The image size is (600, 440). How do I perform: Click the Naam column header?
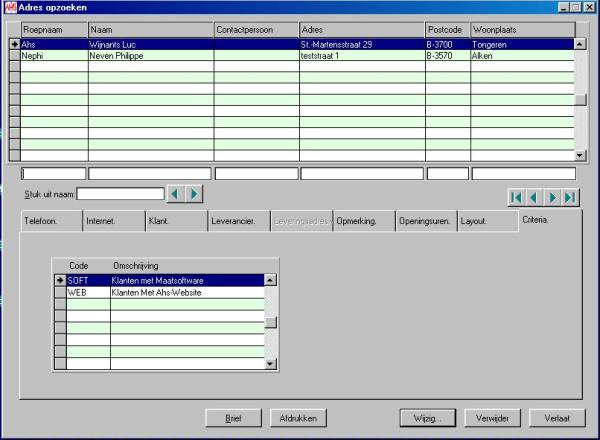(151, 30)
